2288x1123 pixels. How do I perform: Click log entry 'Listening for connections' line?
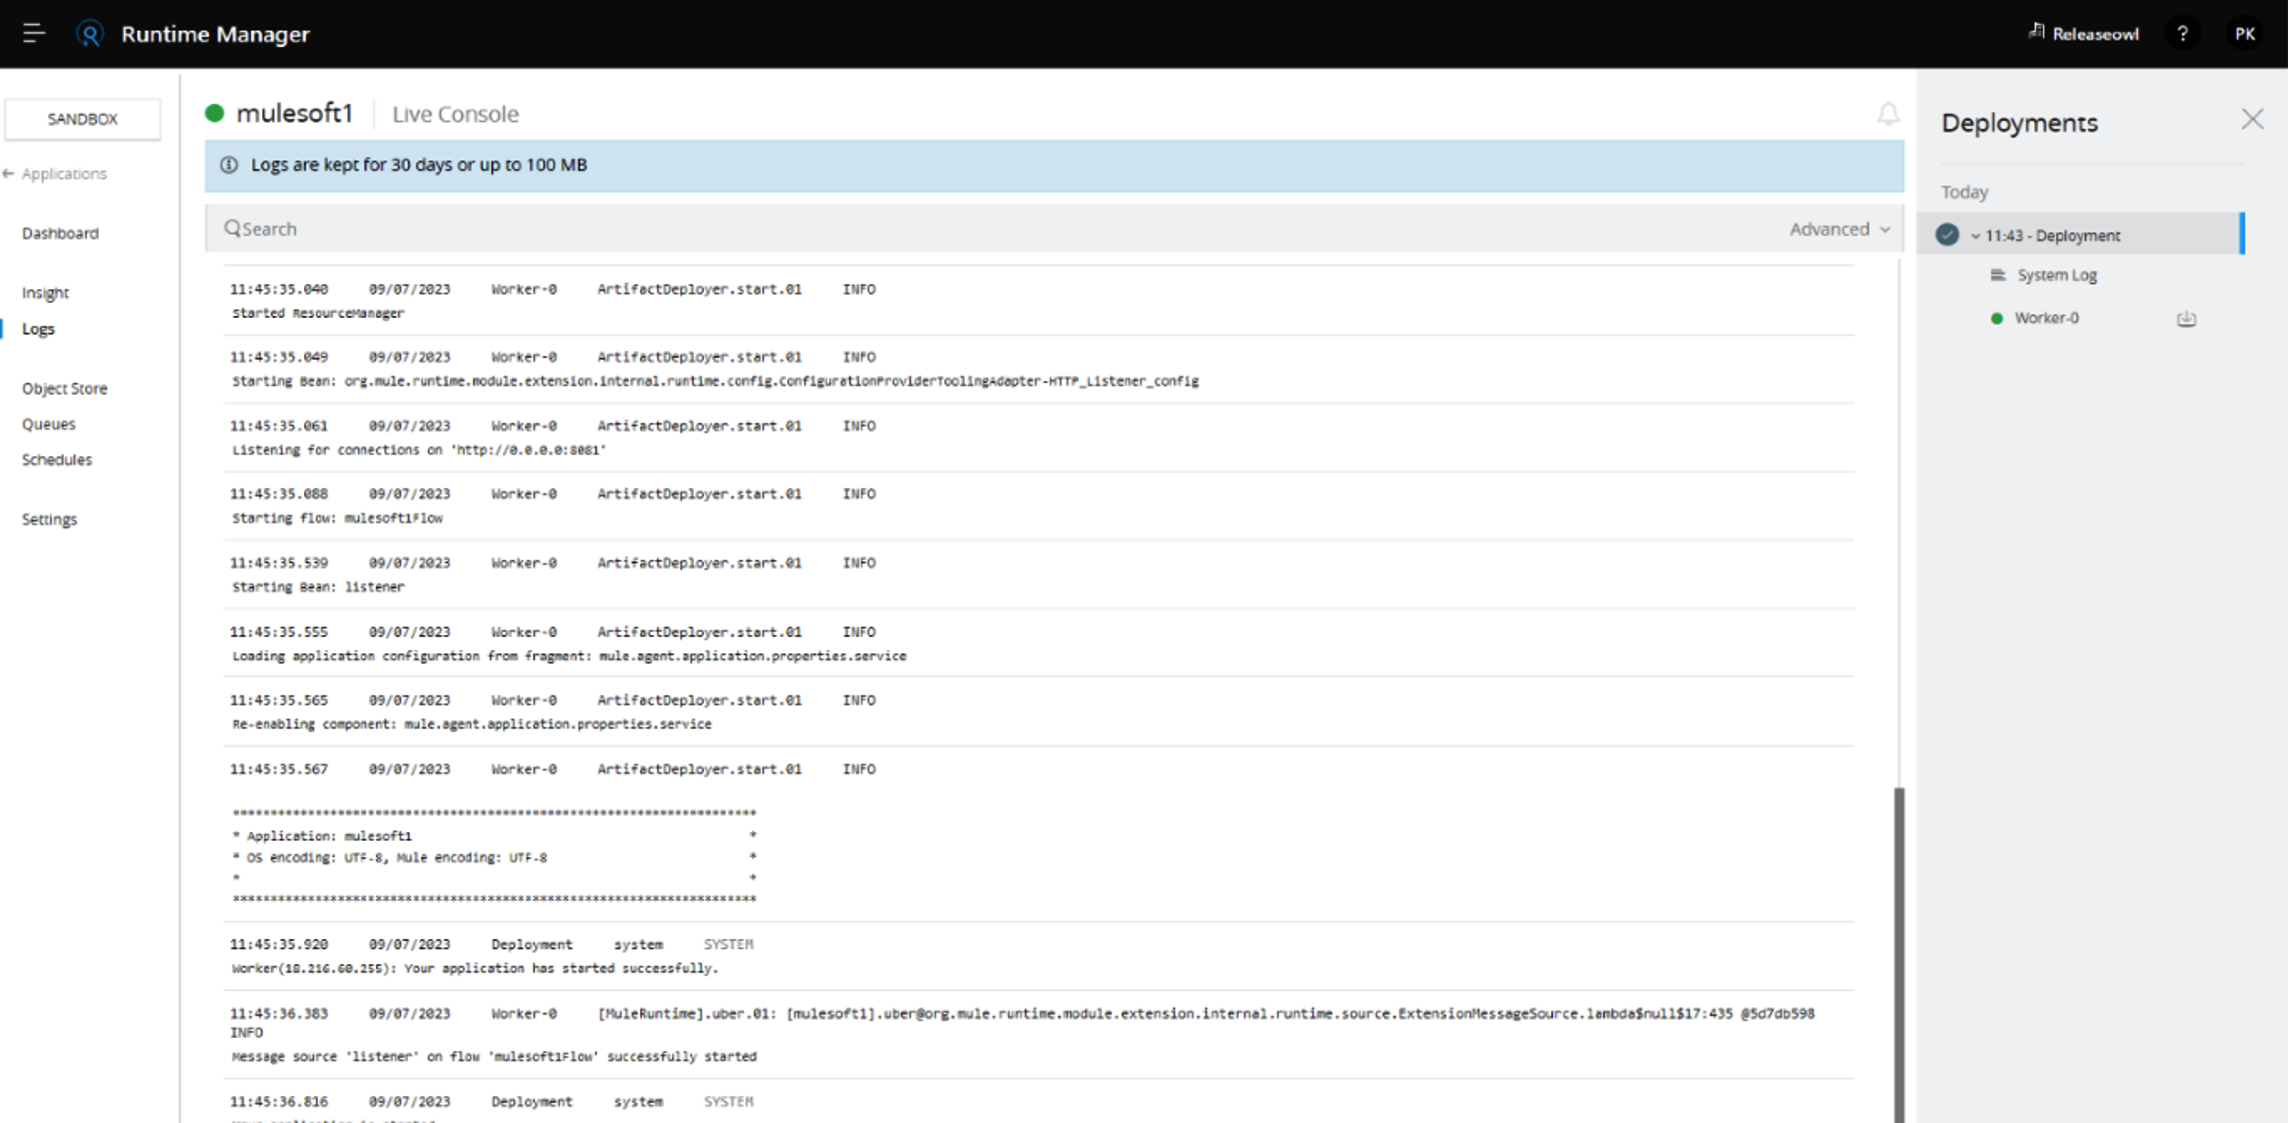419,450
